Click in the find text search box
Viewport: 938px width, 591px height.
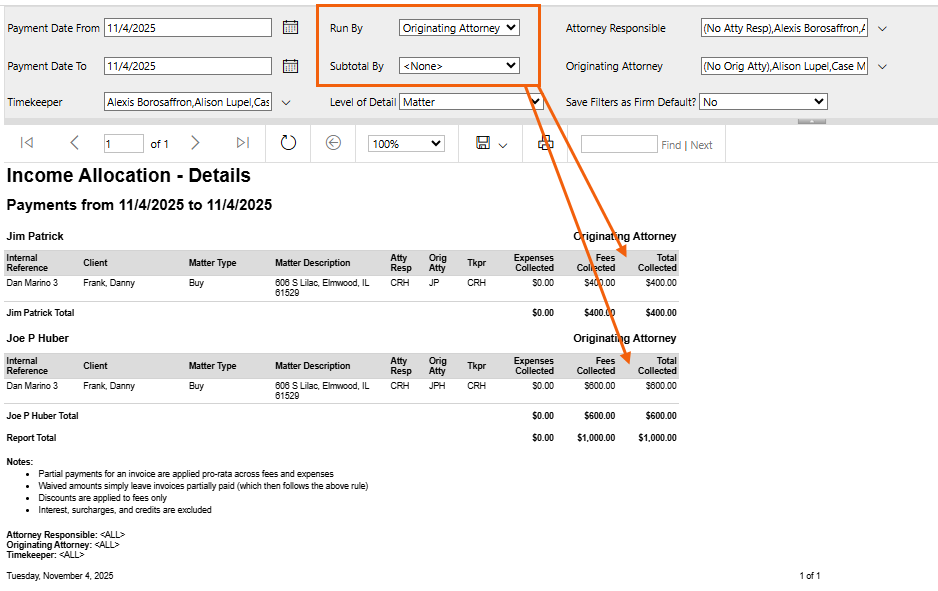[618, 144]
